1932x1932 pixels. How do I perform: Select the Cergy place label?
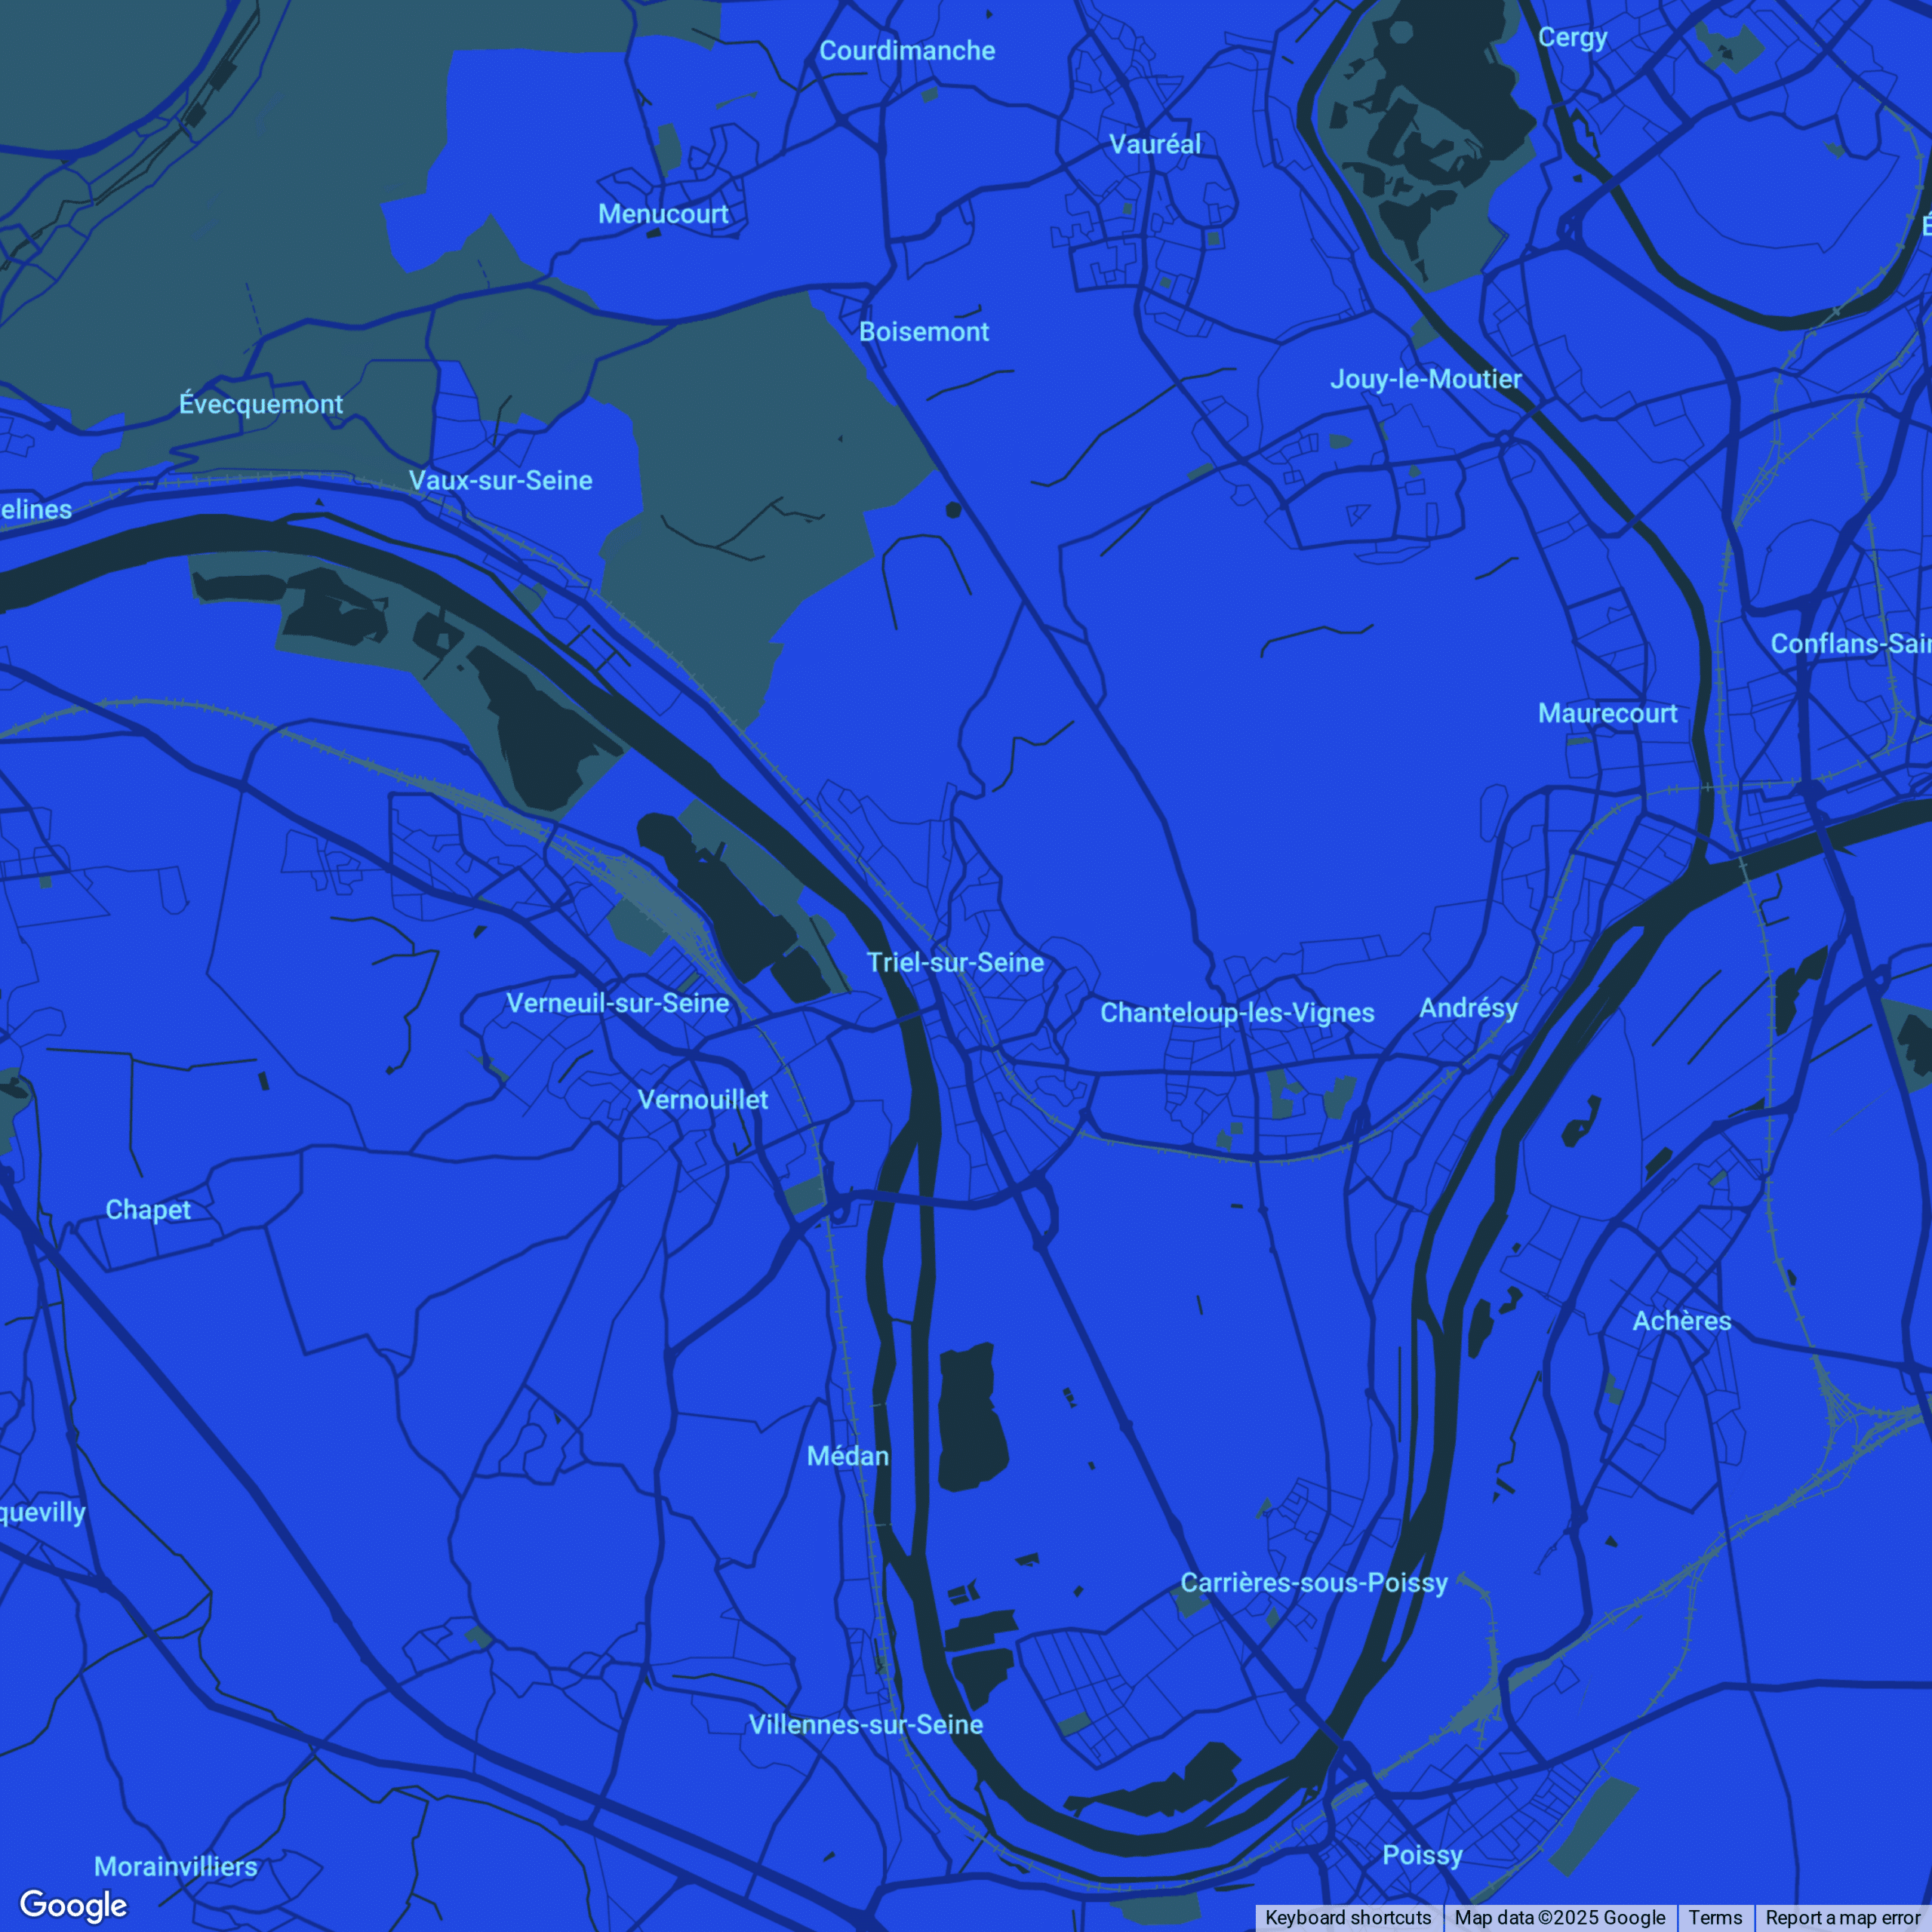point(1573,39)
